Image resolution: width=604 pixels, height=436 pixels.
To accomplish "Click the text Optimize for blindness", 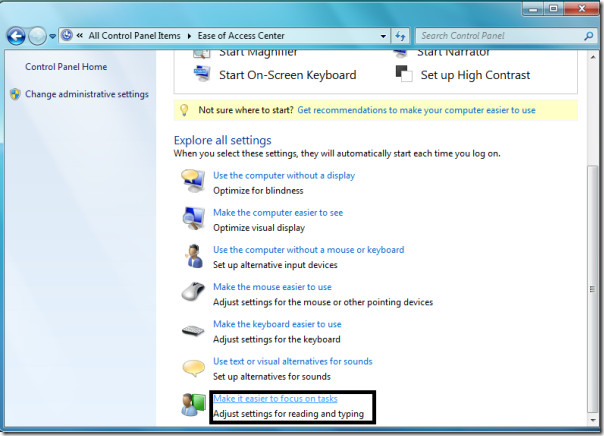I will click(x=258, y=191).
